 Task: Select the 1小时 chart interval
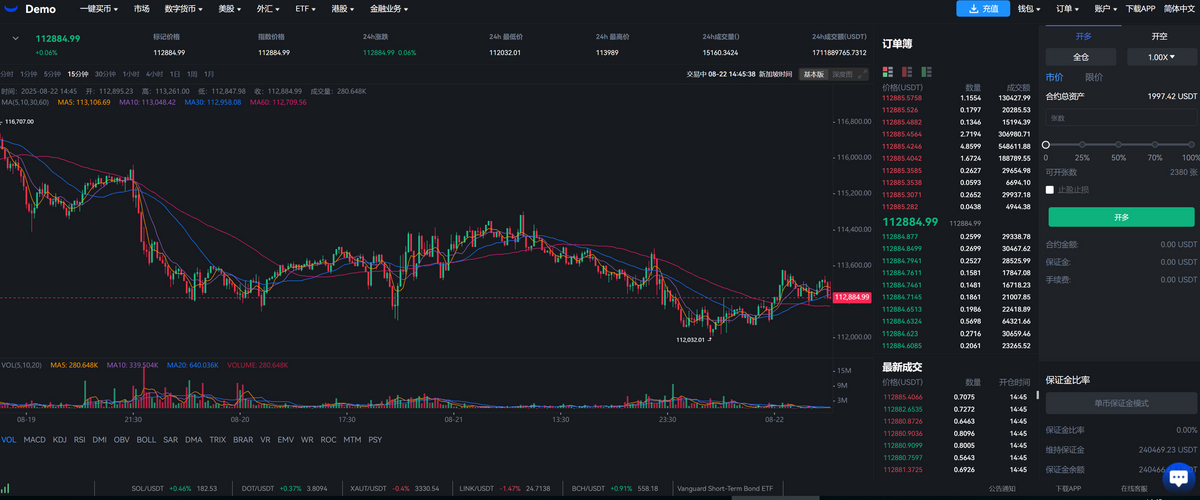[131, 74]
